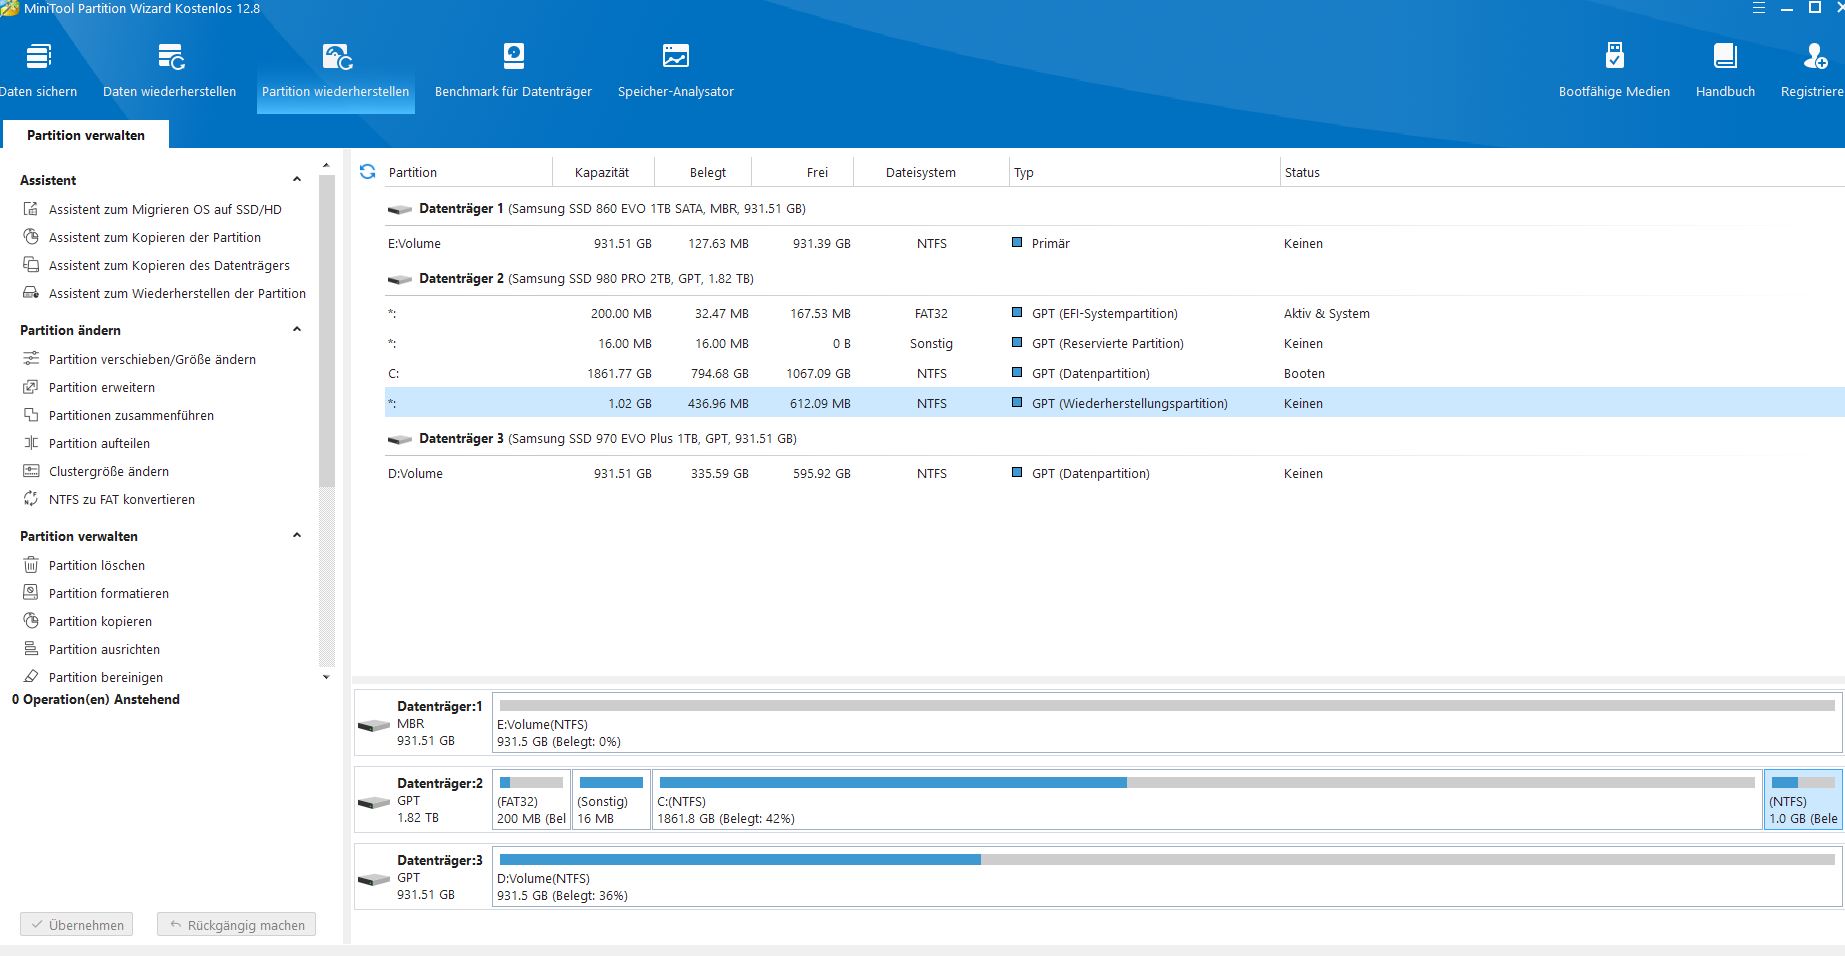Choose Partition formatieren action

109,593
